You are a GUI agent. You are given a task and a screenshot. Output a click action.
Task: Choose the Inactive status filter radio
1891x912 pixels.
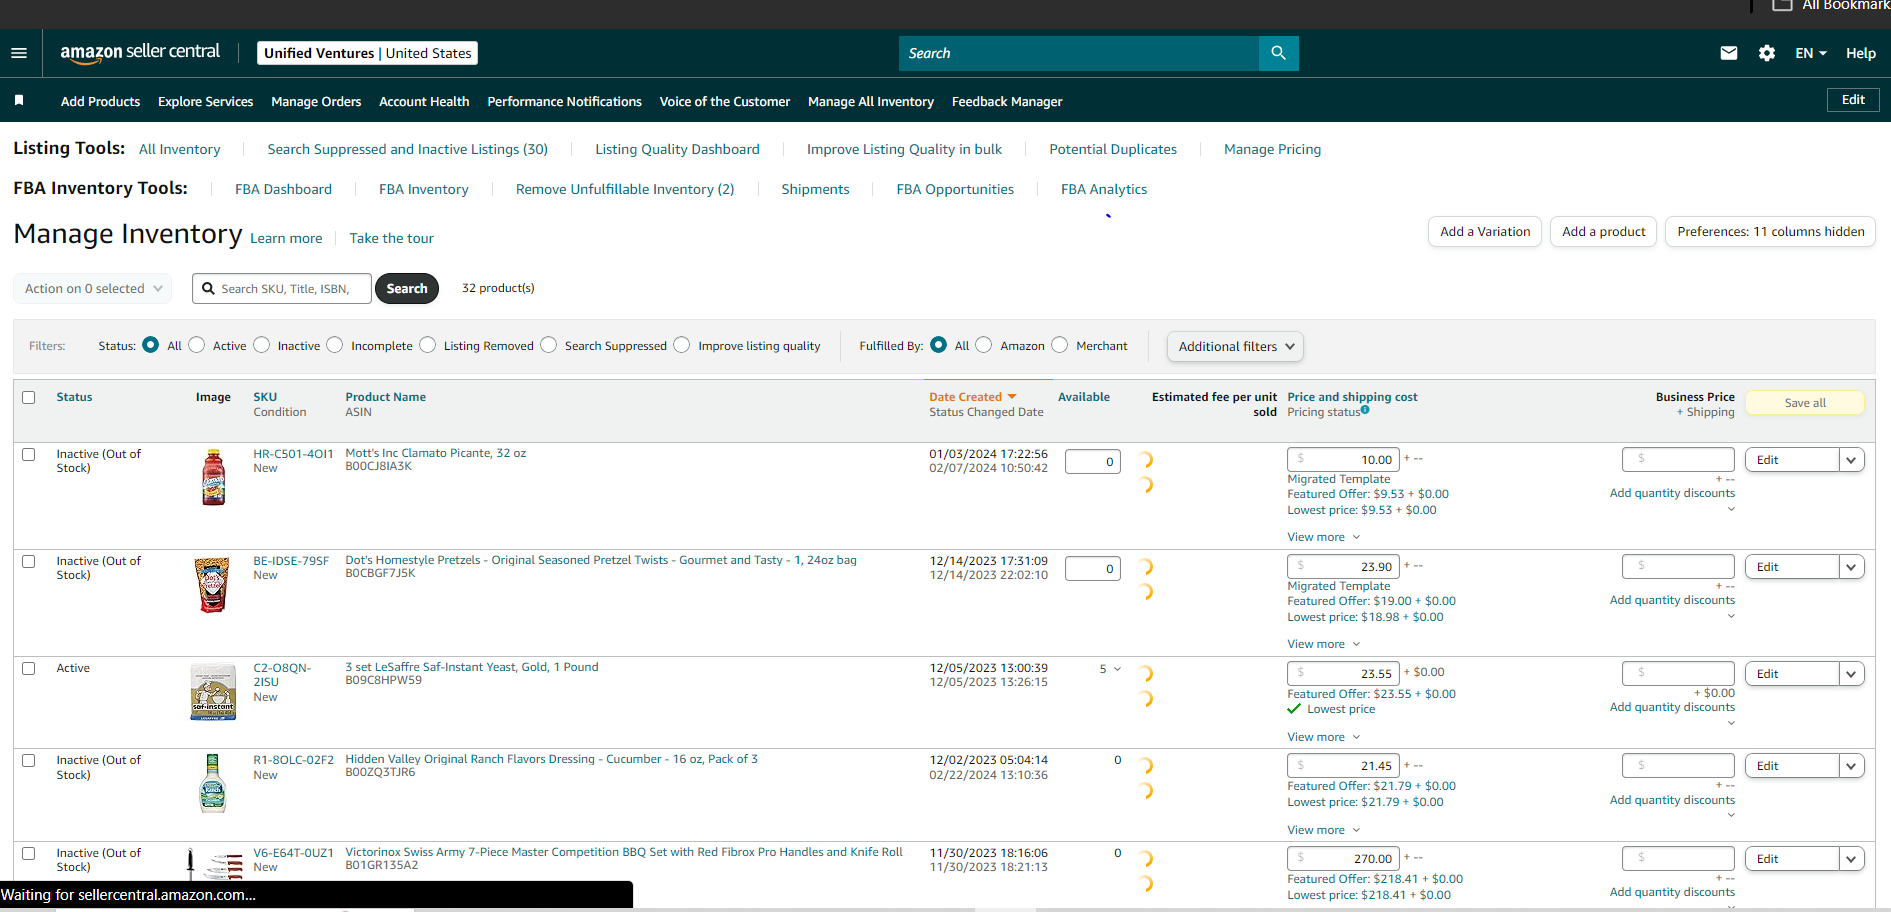pyautogui.click(x=262, y=345)
